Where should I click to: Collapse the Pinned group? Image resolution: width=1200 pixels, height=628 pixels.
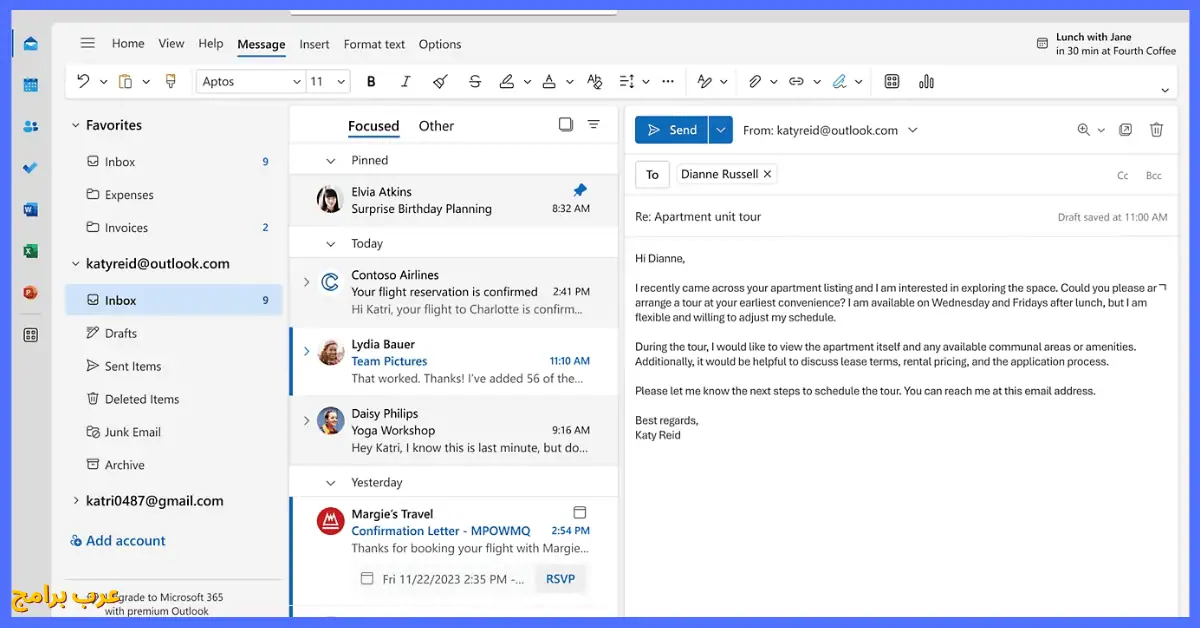331,160
